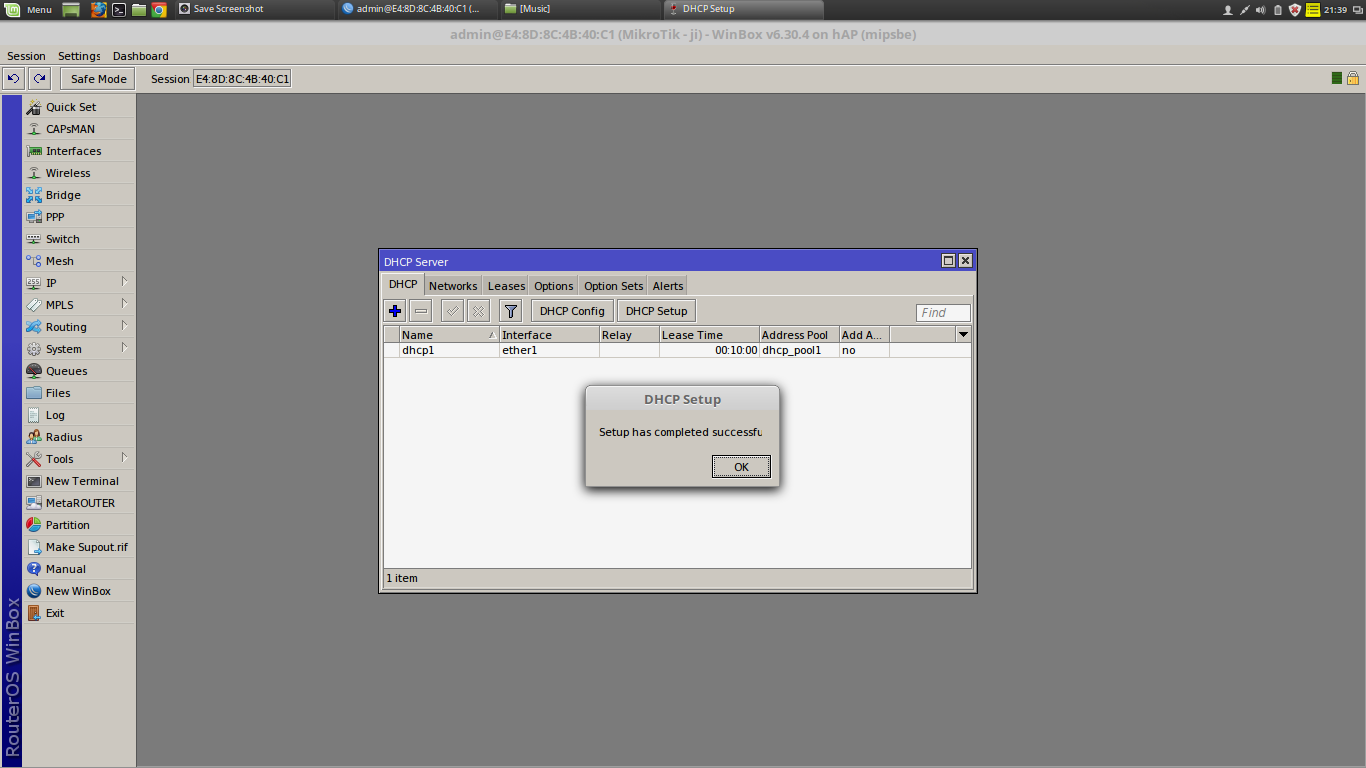Click the undo arrow in WinBox toolbar
Screen dimensions: 1366x768
(13, 78)
